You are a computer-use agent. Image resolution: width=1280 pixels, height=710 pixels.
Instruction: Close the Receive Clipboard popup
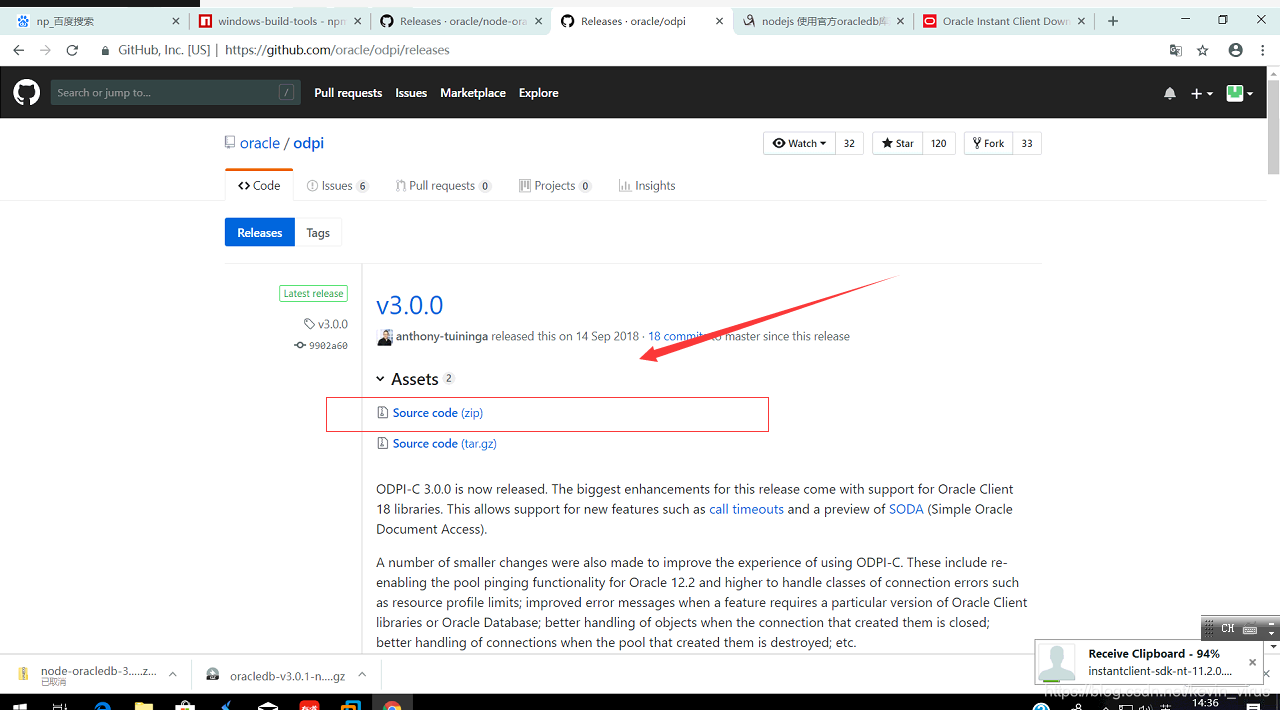(1252, 662)
